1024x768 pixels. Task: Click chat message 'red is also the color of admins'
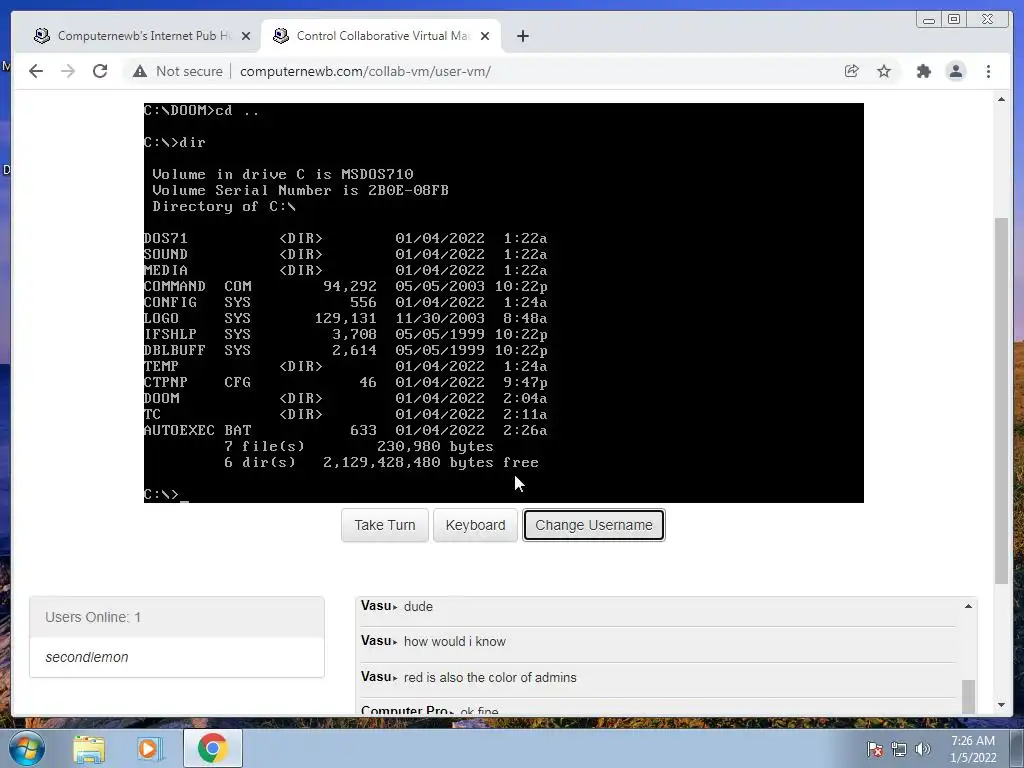490,677
